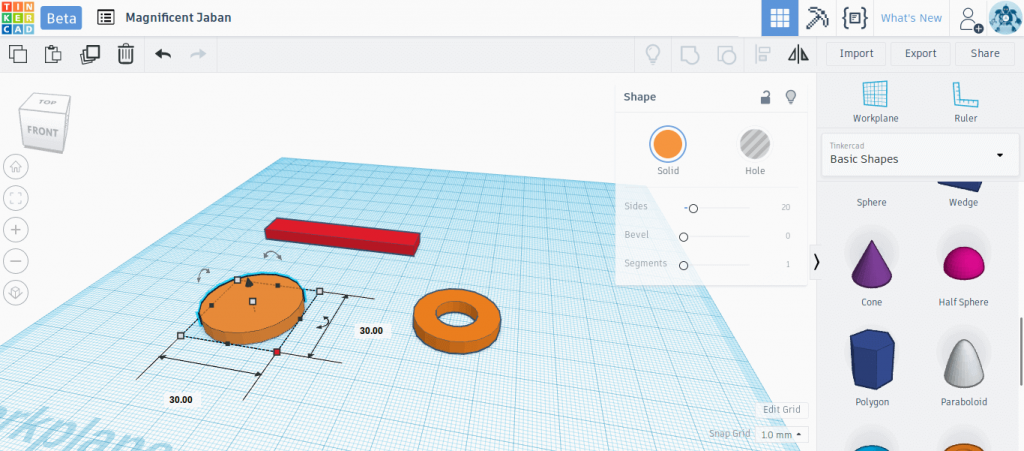Click the Export button
1024x451 pixels.
pyautogui.click(x=920, y=54)
